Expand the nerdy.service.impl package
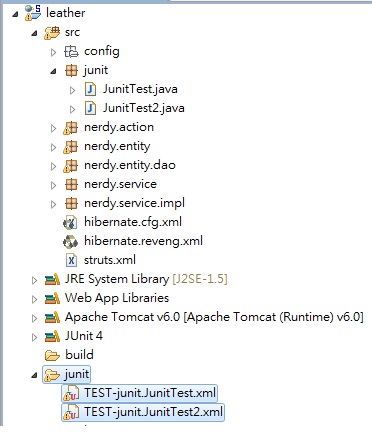Screen dimensions: 372x432 pos(53,204)
